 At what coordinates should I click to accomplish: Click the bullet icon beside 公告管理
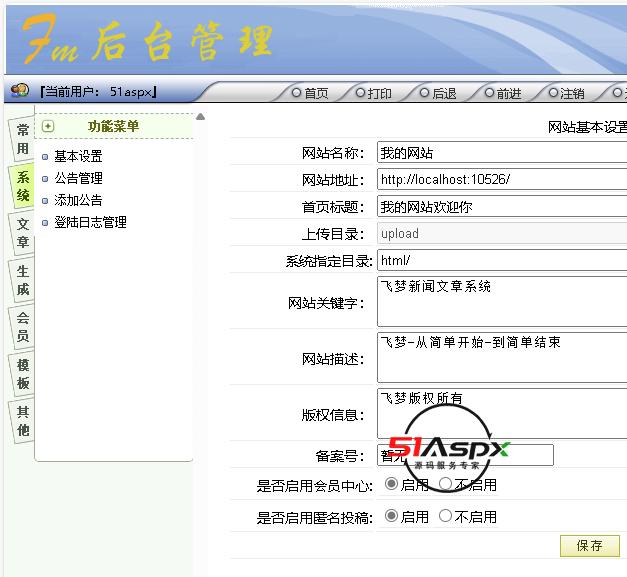(45, 179)
